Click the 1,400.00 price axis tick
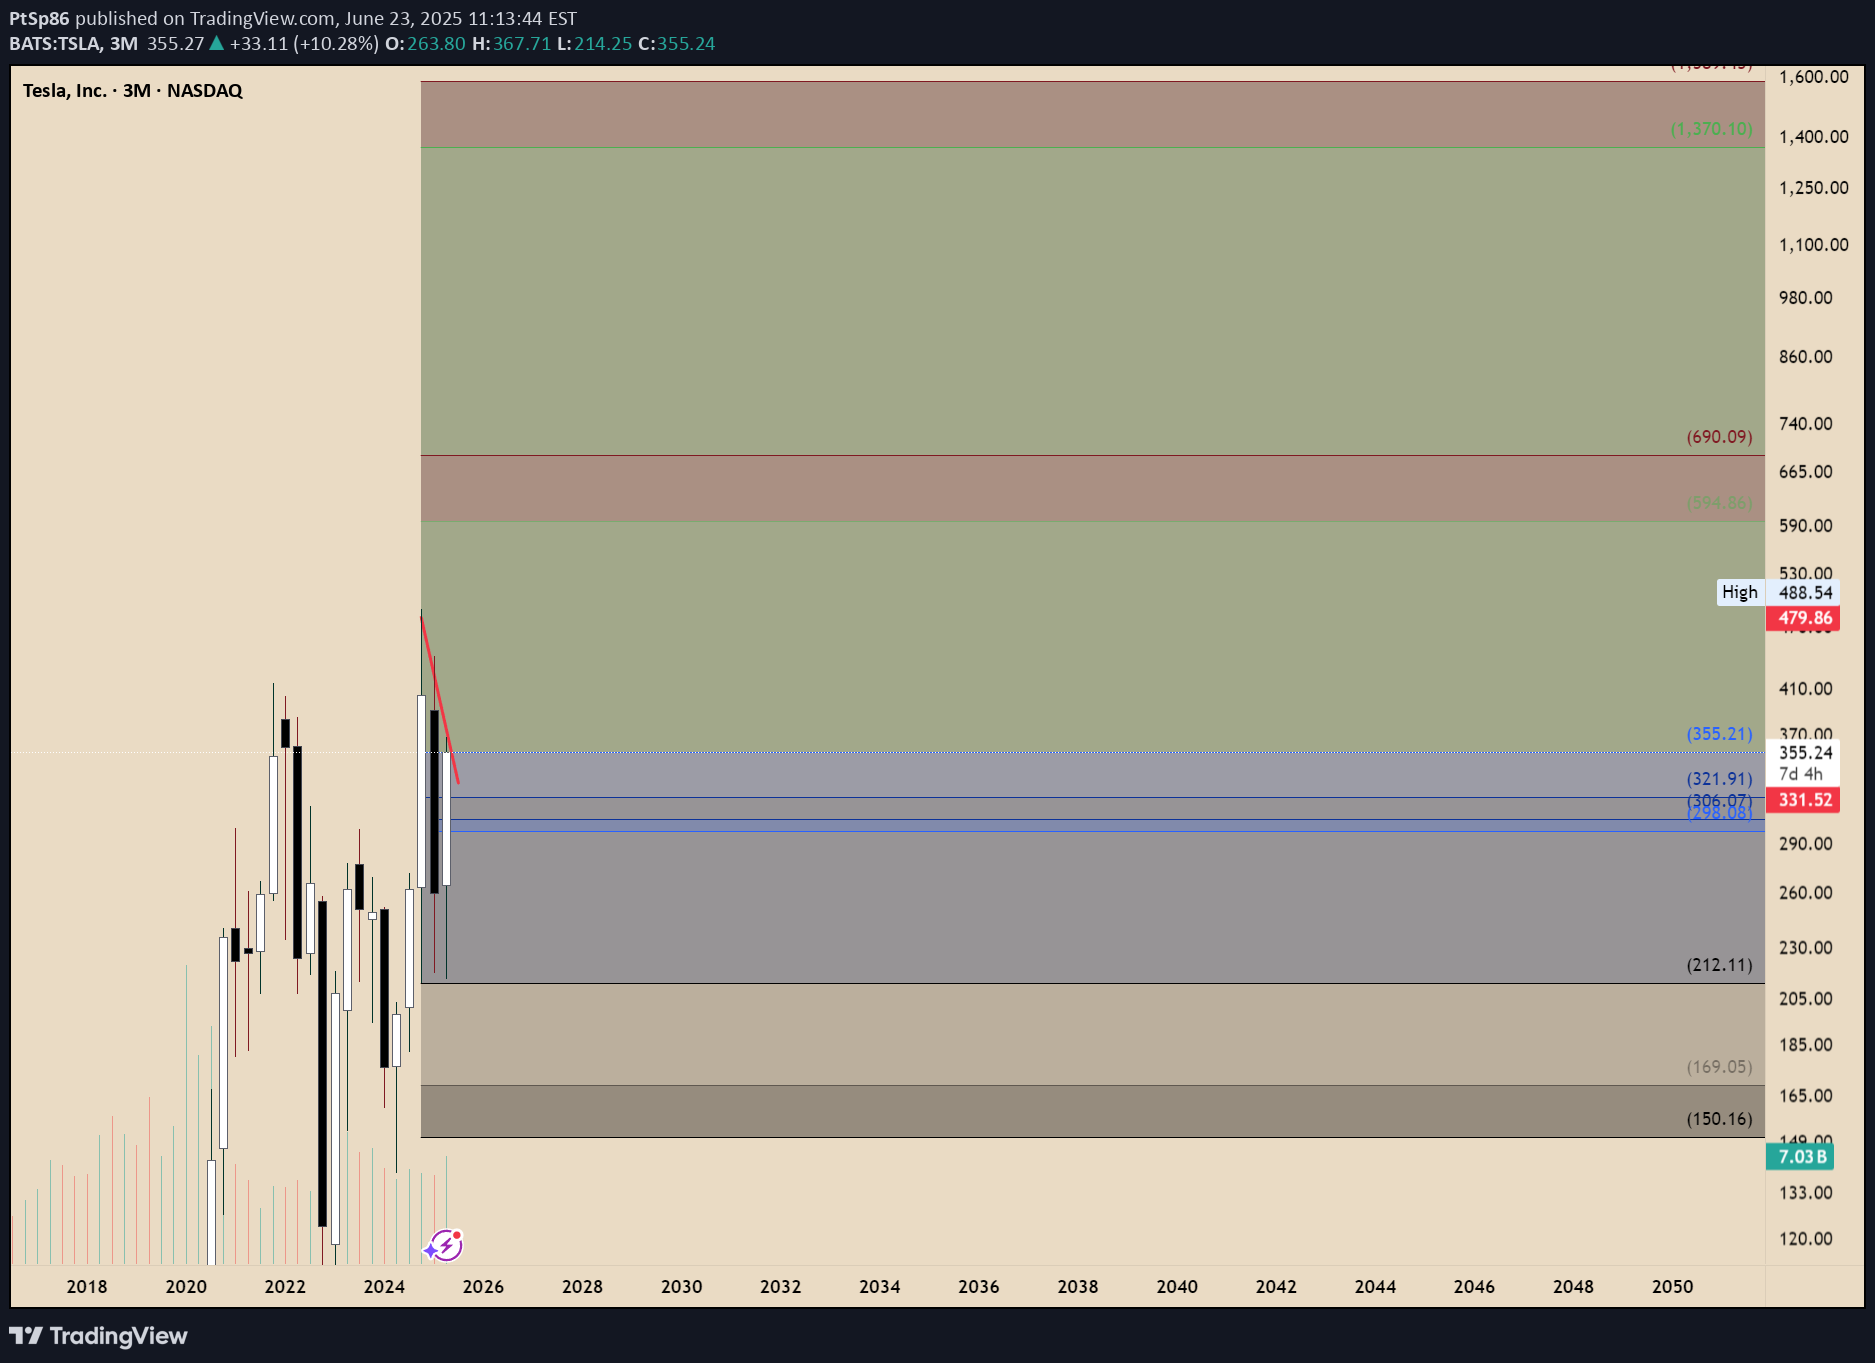The image size is (1875, 1363). (x=1813, y=137)
